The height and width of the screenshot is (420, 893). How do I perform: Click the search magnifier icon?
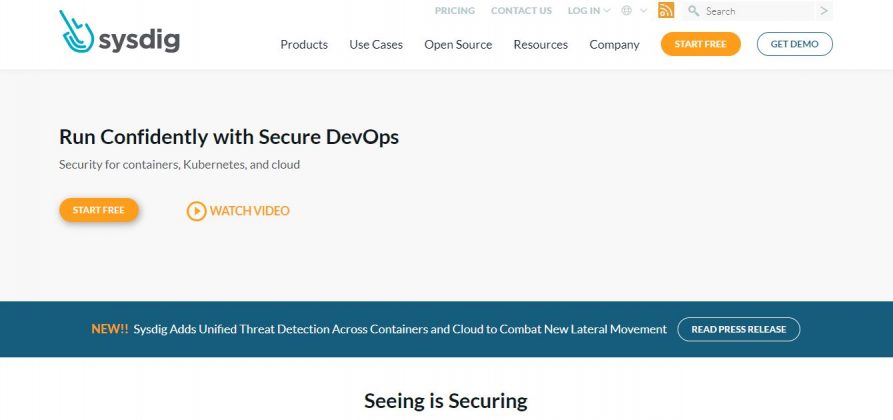tap(693, 10)
